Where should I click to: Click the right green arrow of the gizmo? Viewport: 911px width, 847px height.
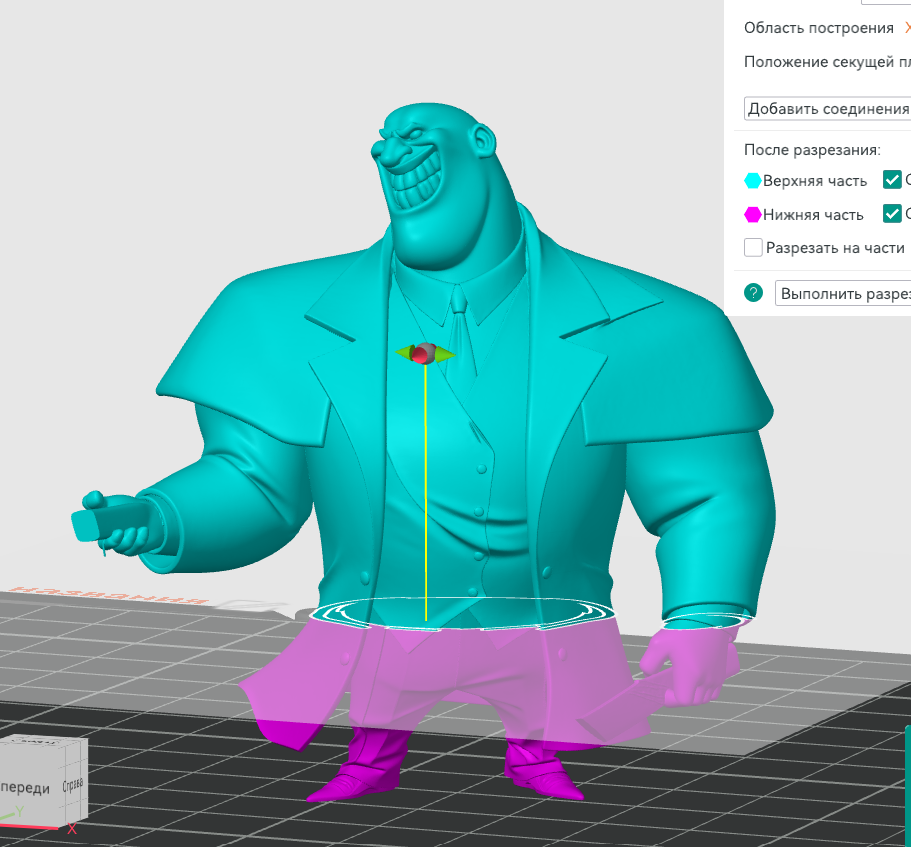point(446,354)
